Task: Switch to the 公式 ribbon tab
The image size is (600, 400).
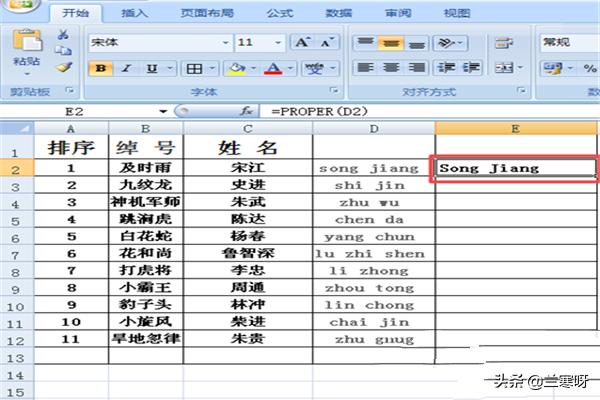Action: (x=280, y=13)
